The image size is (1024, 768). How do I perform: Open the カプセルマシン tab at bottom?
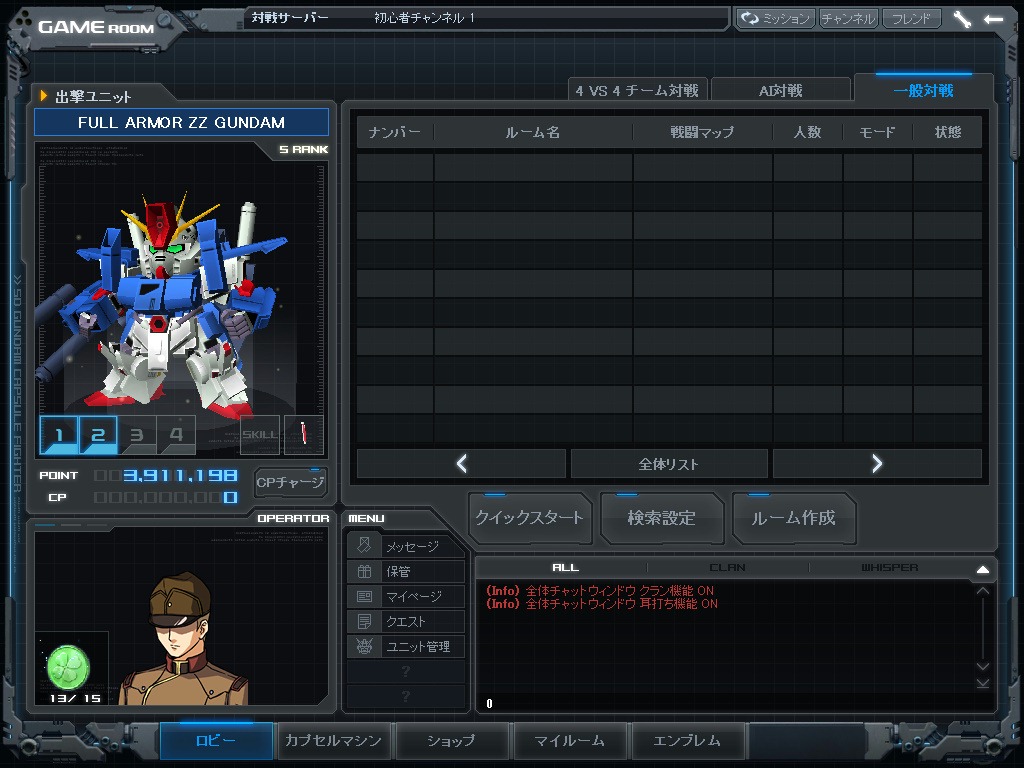(333, 741)
